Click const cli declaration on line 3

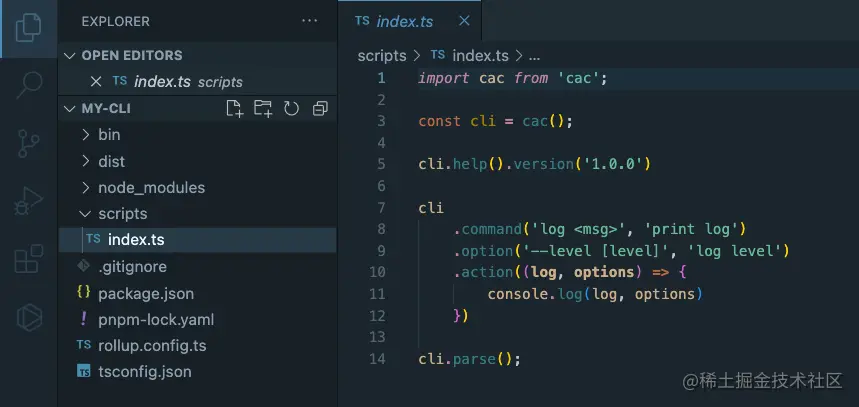(x=457, y=121)
